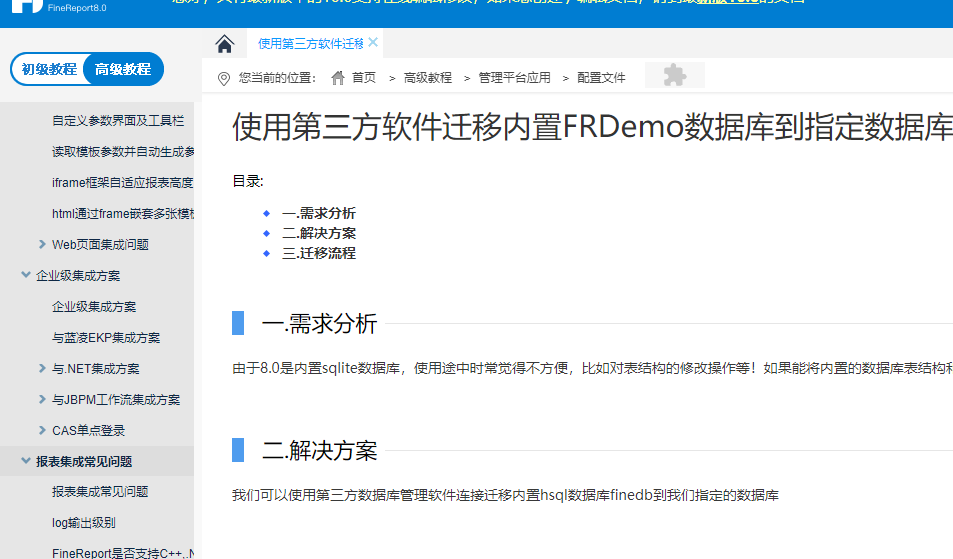Jump to 一.需求分析 in contents

point(319,213)
